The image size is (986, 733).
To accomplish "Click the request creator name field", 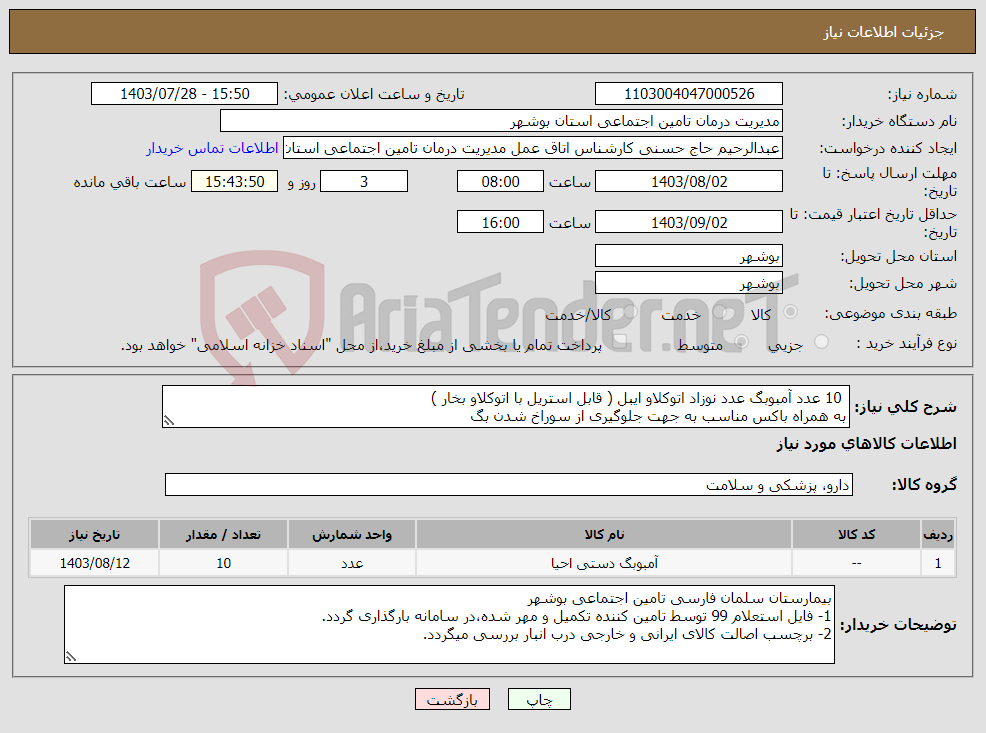I will tap(533, 148).
